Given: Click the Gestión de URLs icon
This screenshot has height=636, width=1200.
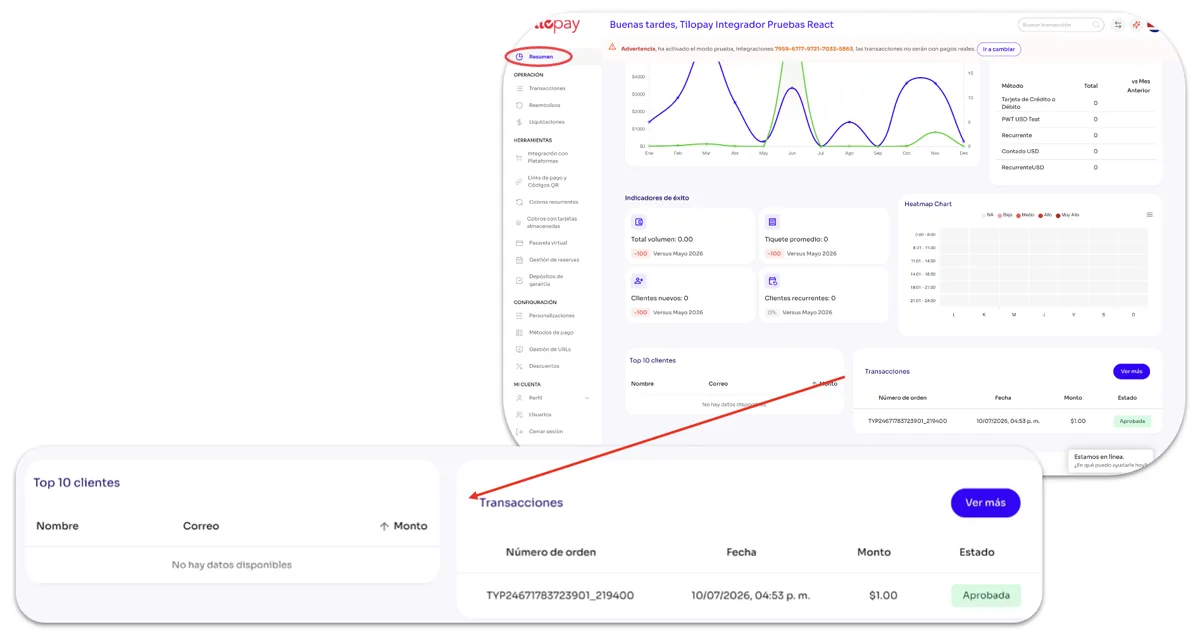Looking at the screenshot, I should (519, 349).
